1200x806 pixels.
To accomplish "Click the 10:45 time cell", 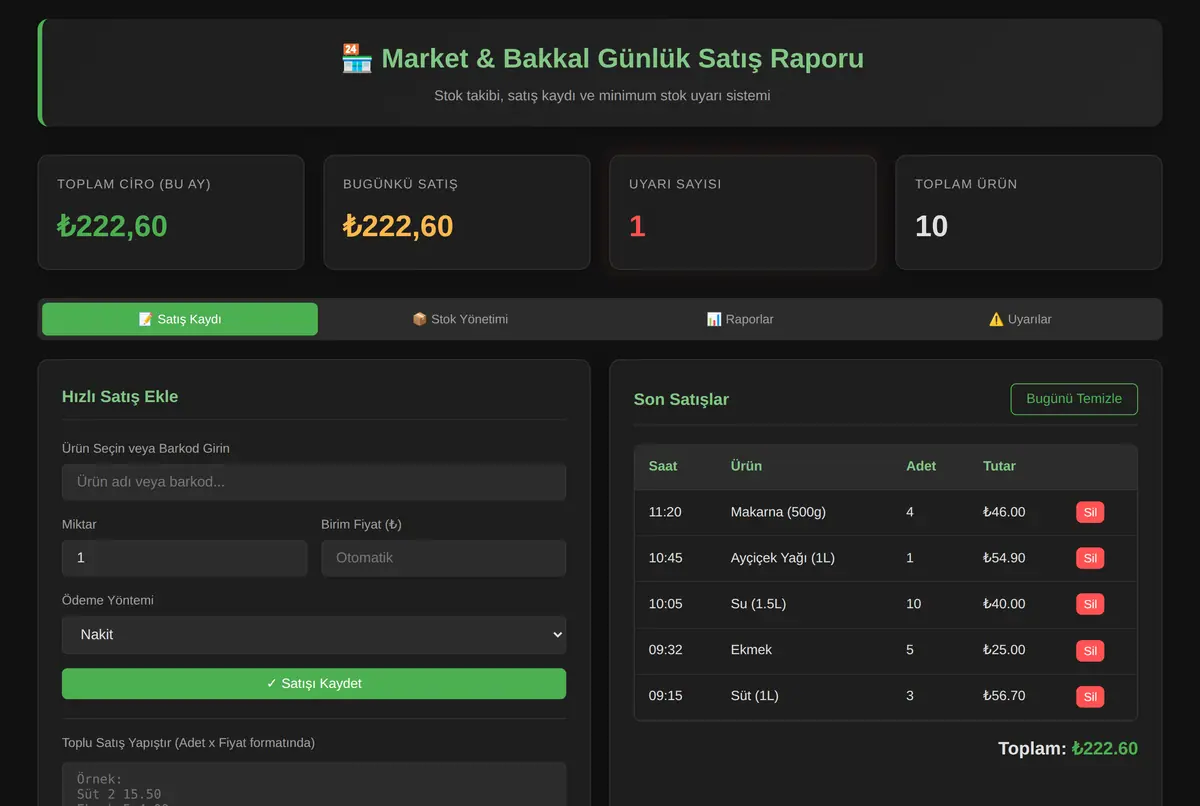I will pyautogui.click(x=665, y=558).
